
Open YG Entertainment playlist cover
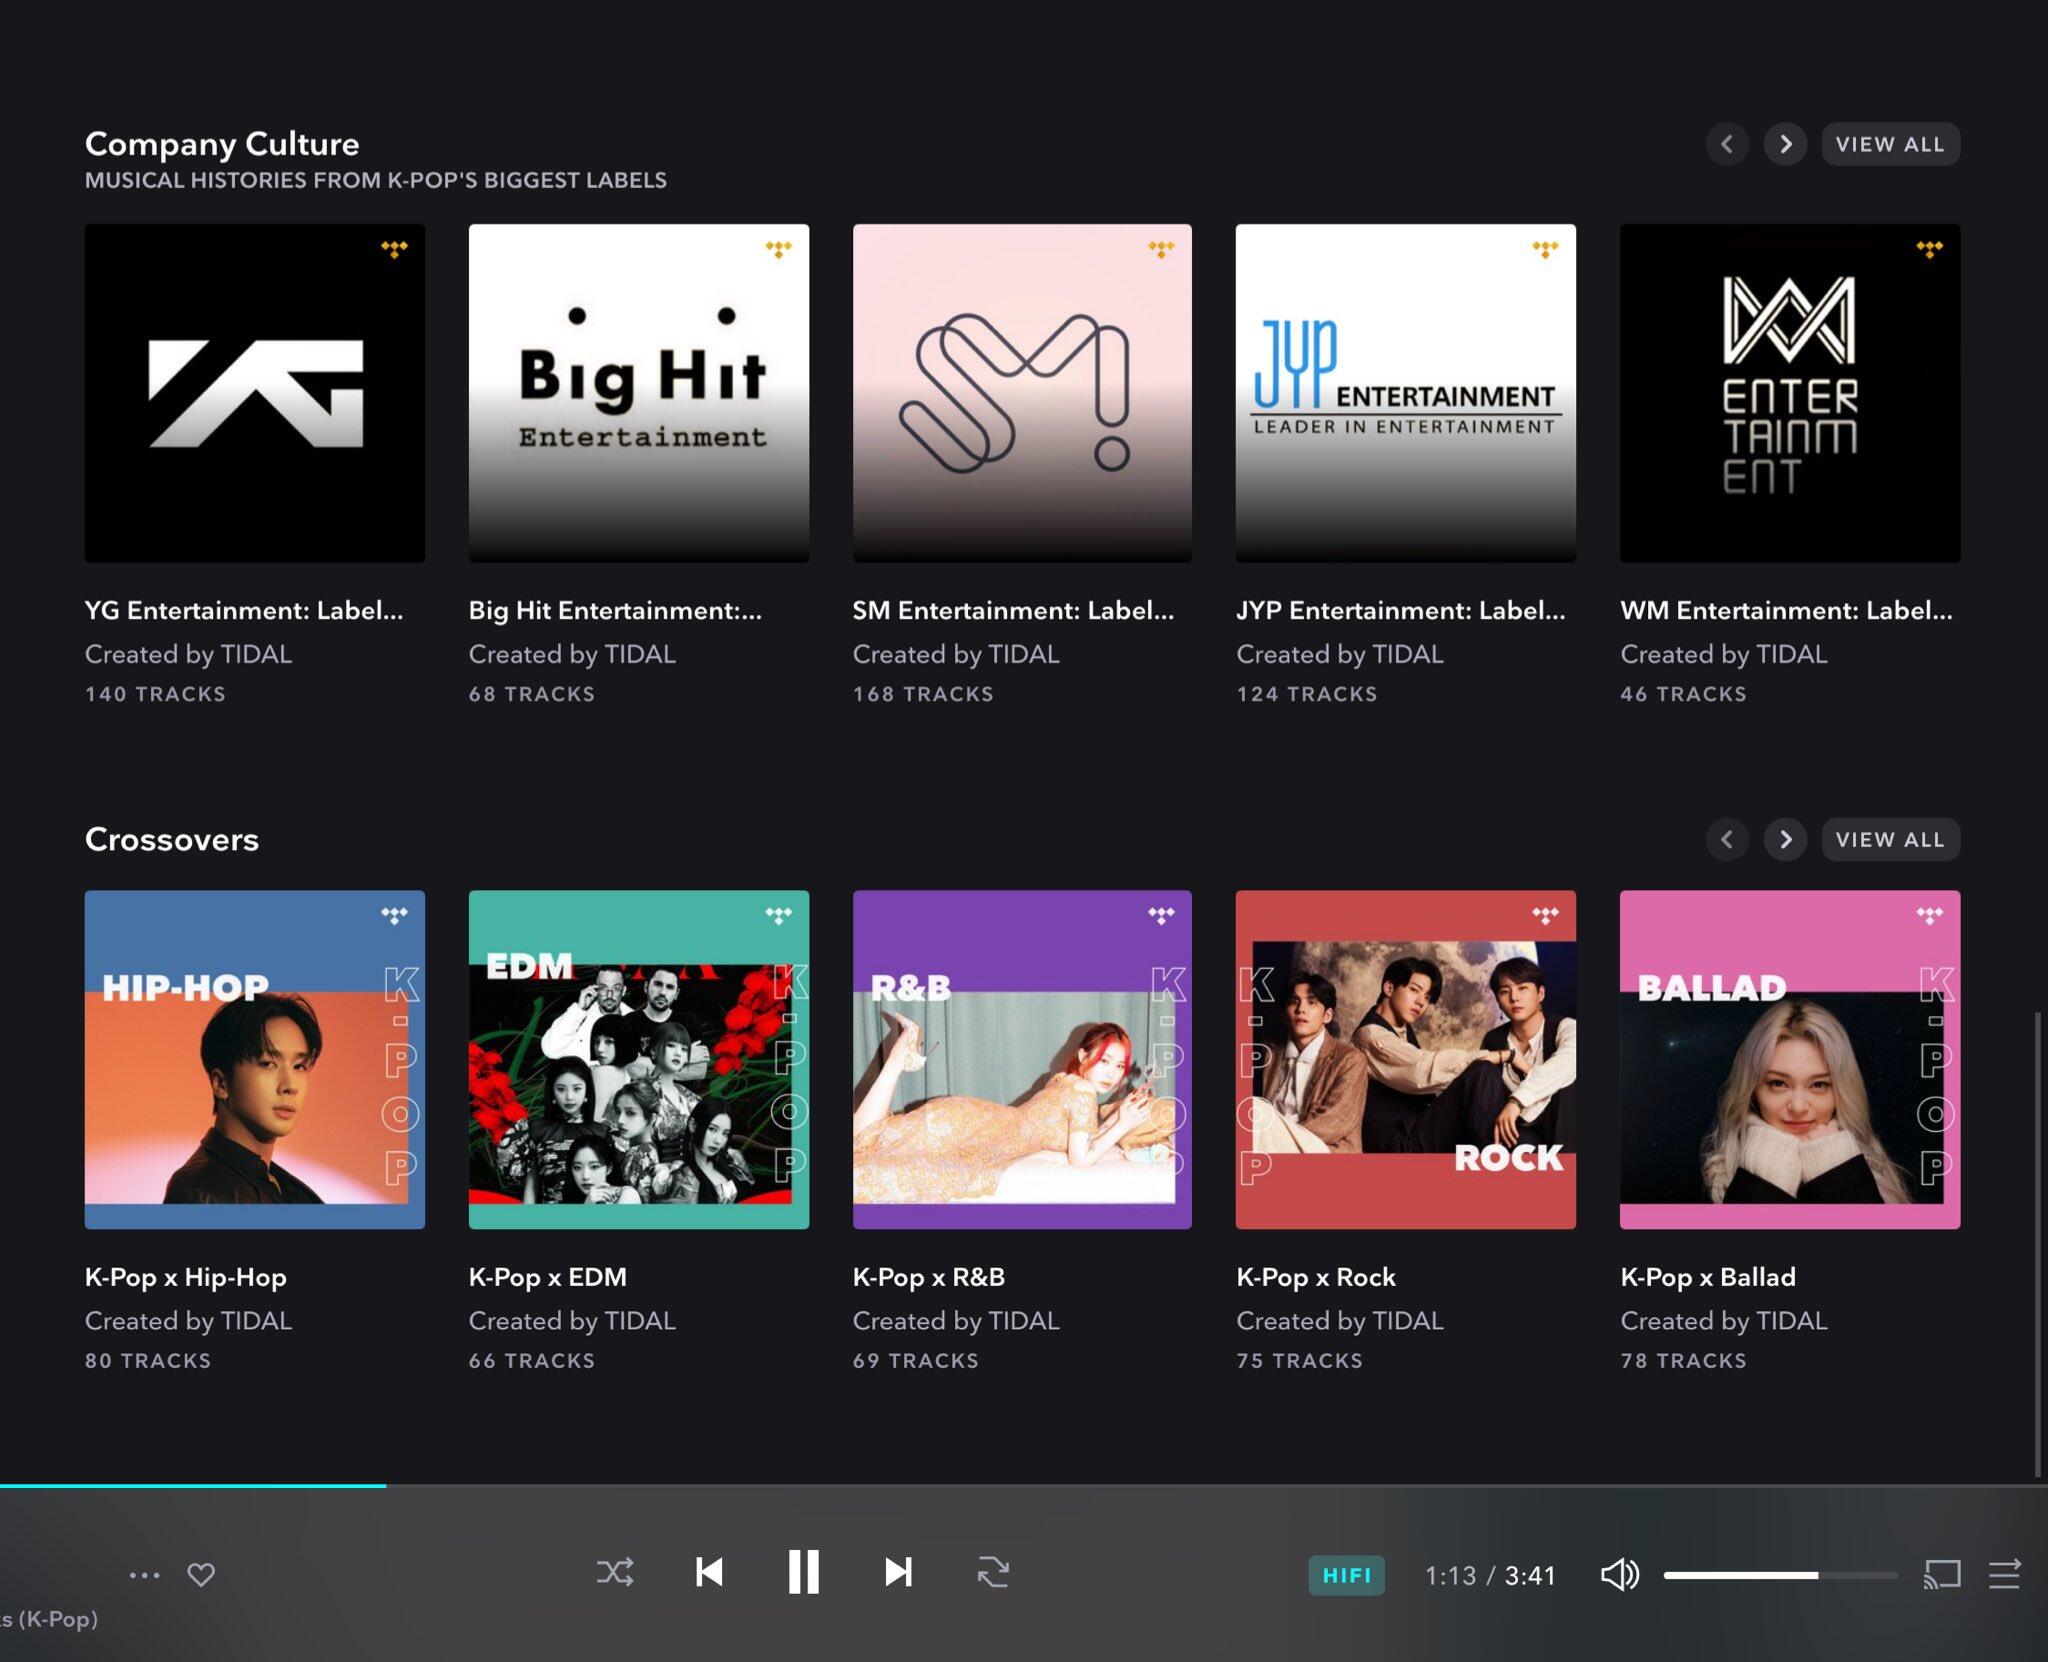255,393
